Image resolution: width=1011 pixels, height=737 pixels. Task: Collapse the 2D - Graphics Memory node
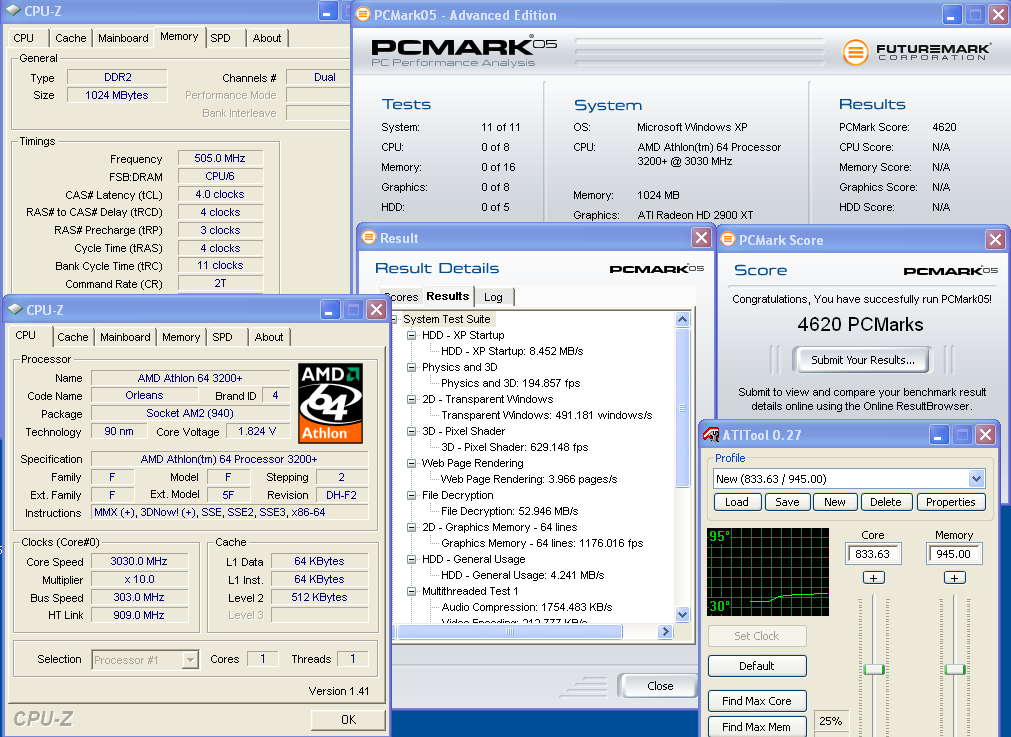[411, 527]
